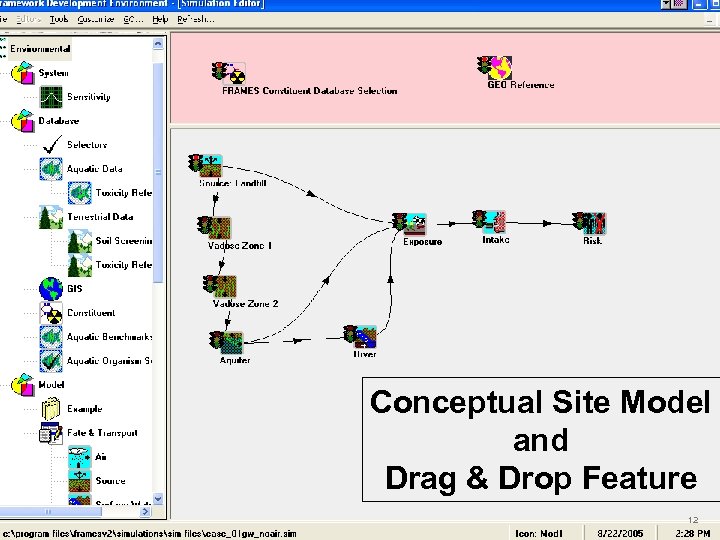Click the Vadose Zone 1 node icon

(214, 228)
